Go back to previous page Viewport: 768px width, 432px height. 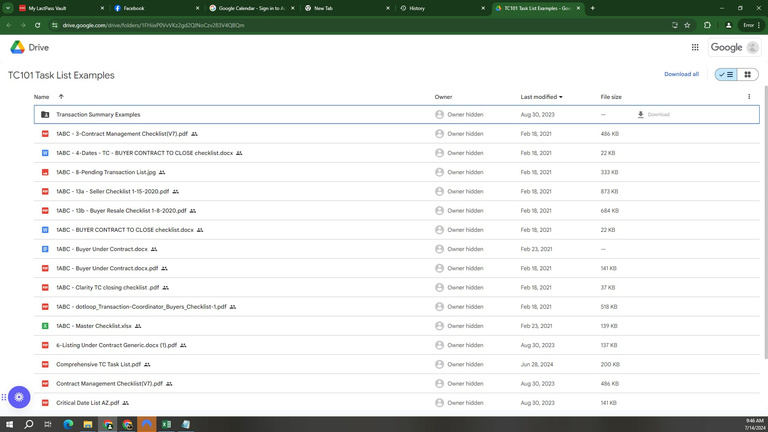(x=9, y=25)
